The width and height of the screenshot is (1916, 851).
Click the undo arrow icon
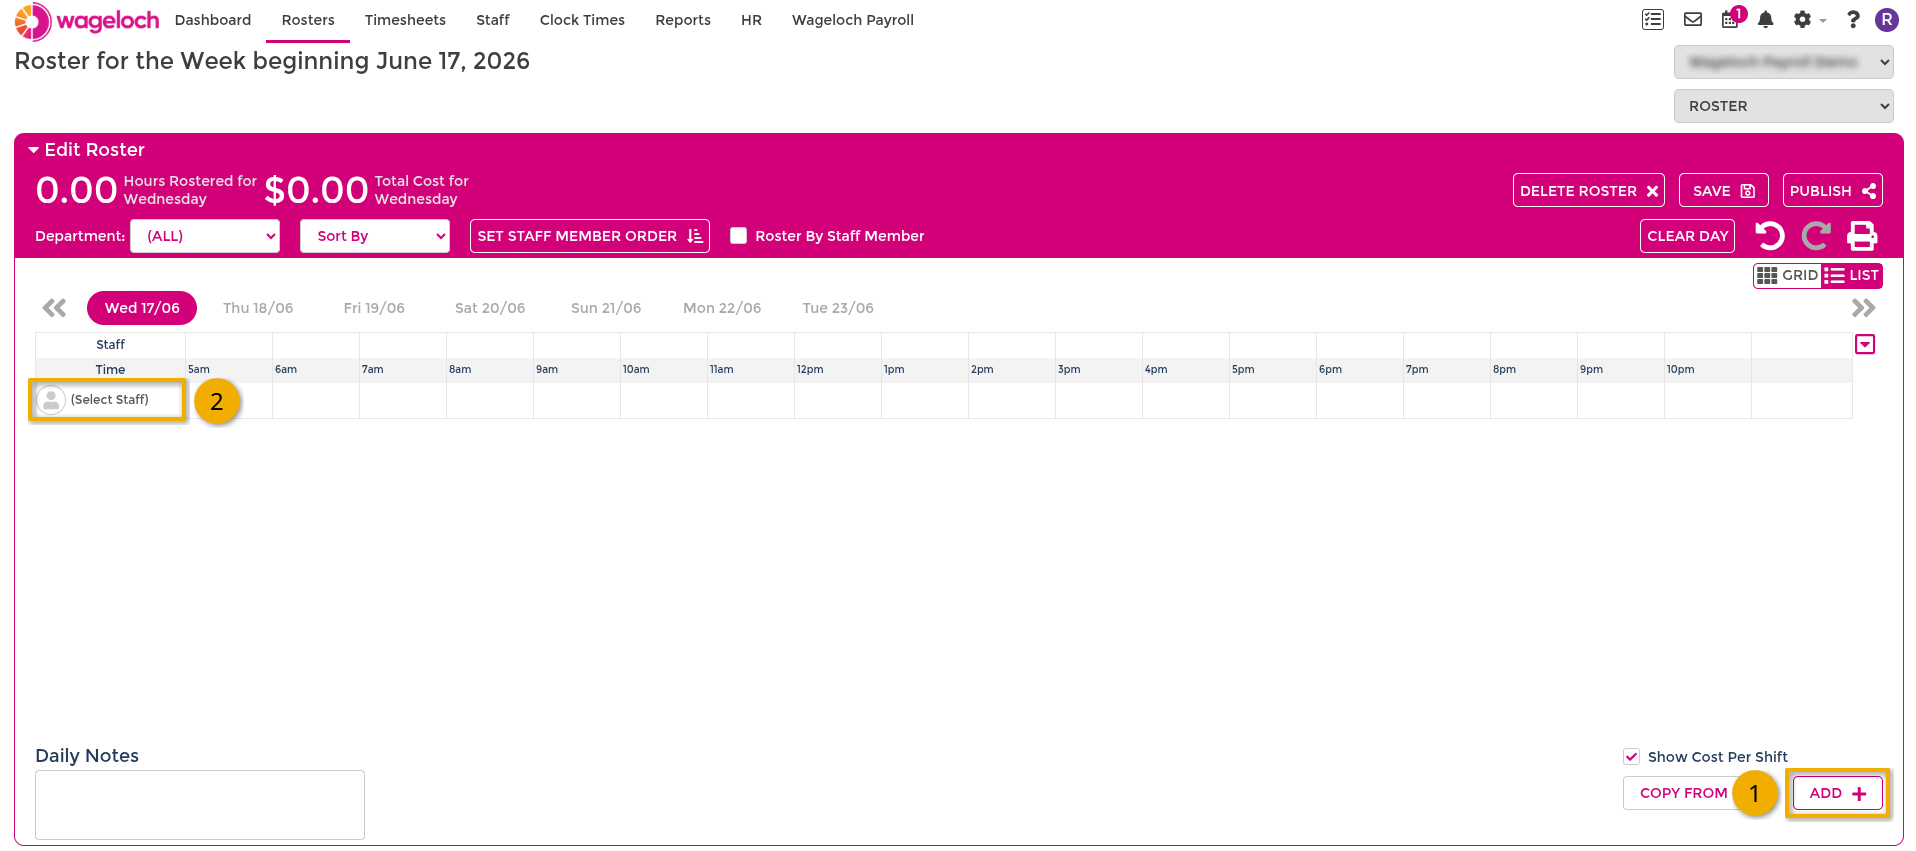[x=1769, y=236]
